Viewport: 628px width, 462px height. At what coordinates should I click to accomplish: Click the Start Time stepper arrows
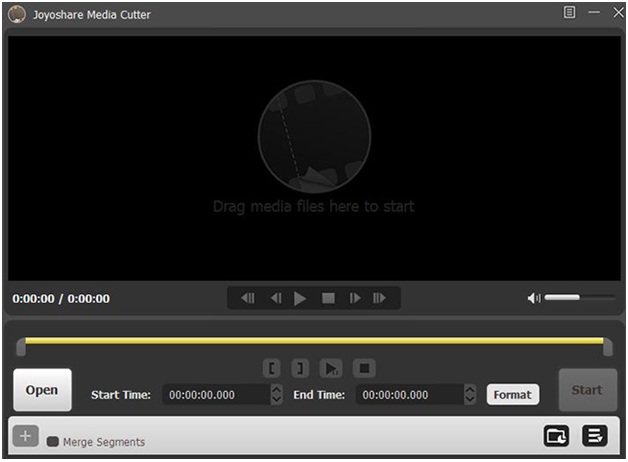click(277, 395)
